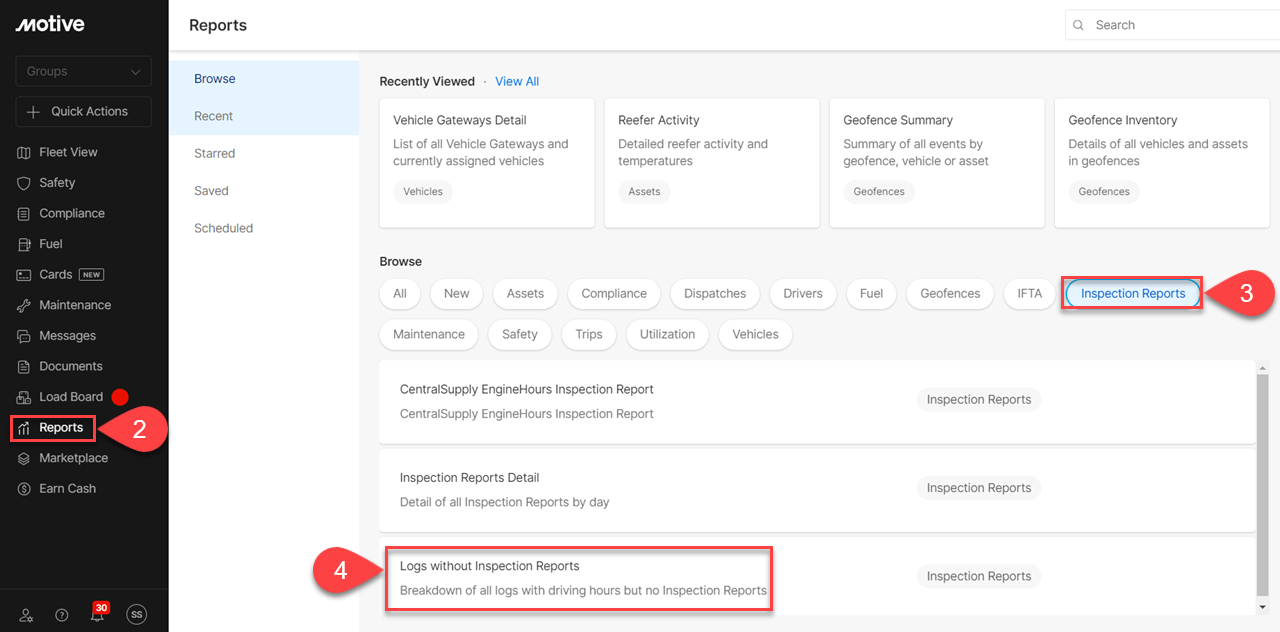Viewport: 1280px width, 632px height.
Task: Switch to the Saved tab
Action: pyautogui.click(x=264, y=191)
